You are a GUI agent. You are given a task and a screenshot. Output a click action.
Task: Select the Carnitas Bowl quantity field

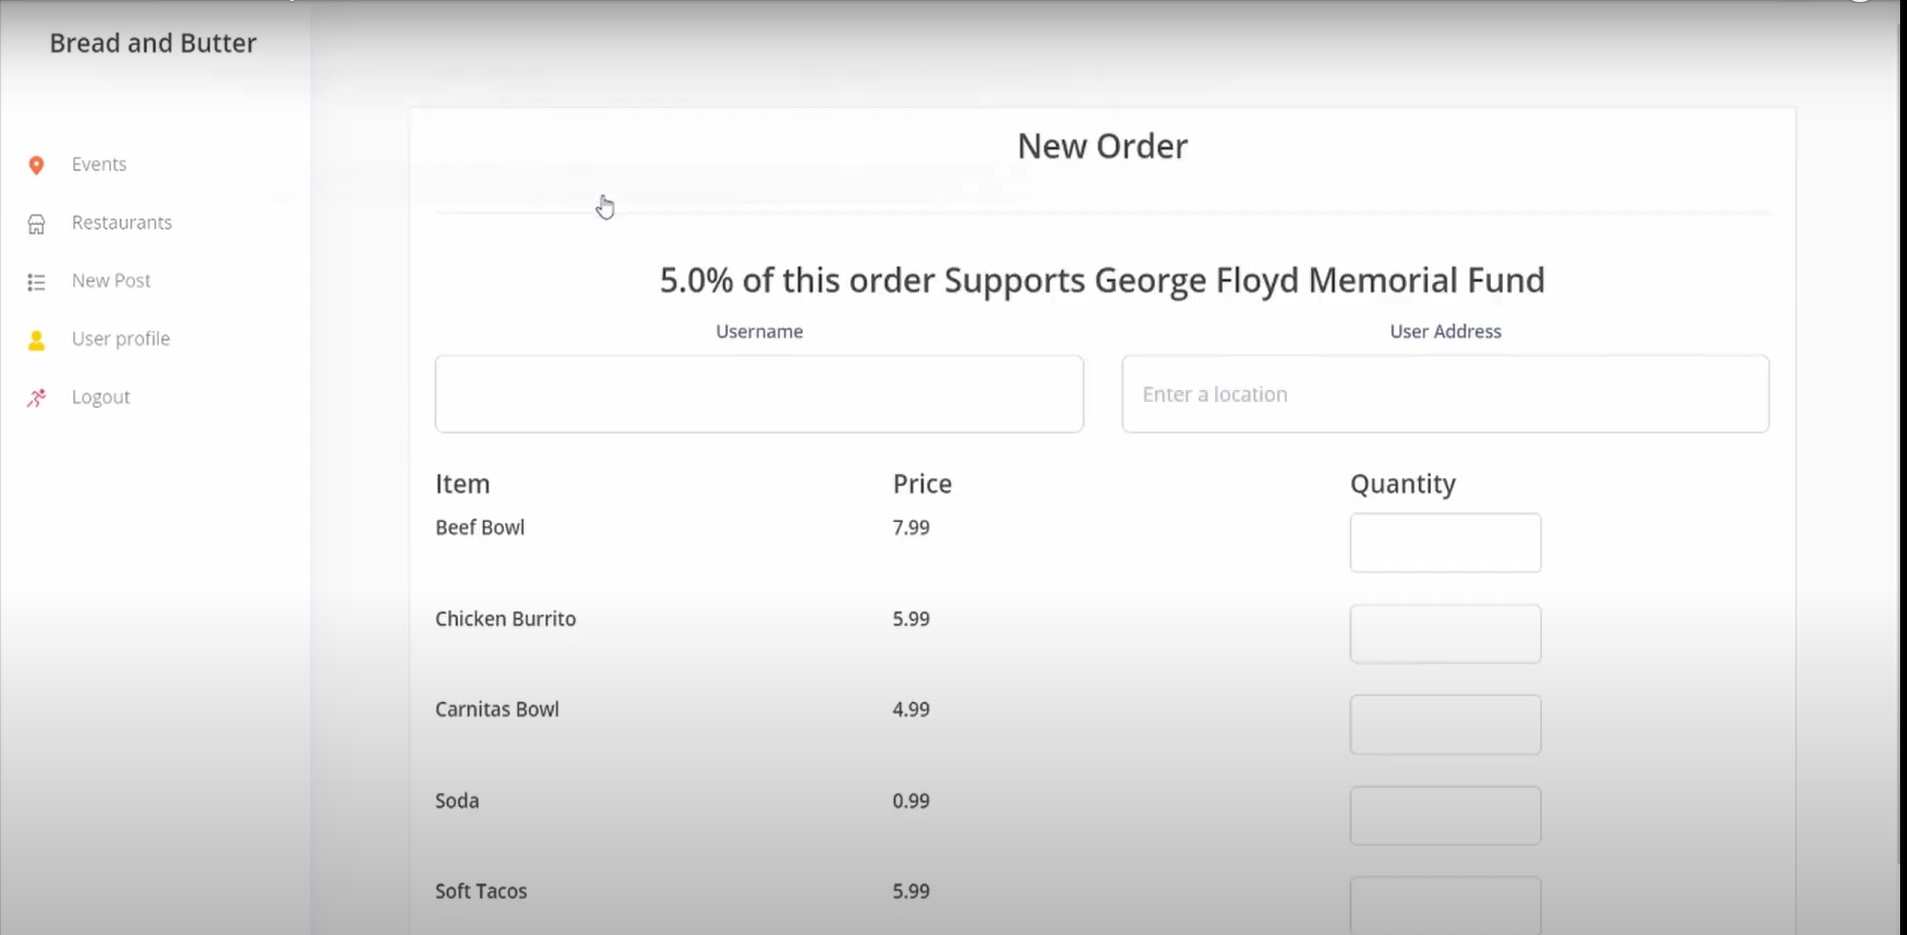pyautogui.click(x=1445, y=725)
